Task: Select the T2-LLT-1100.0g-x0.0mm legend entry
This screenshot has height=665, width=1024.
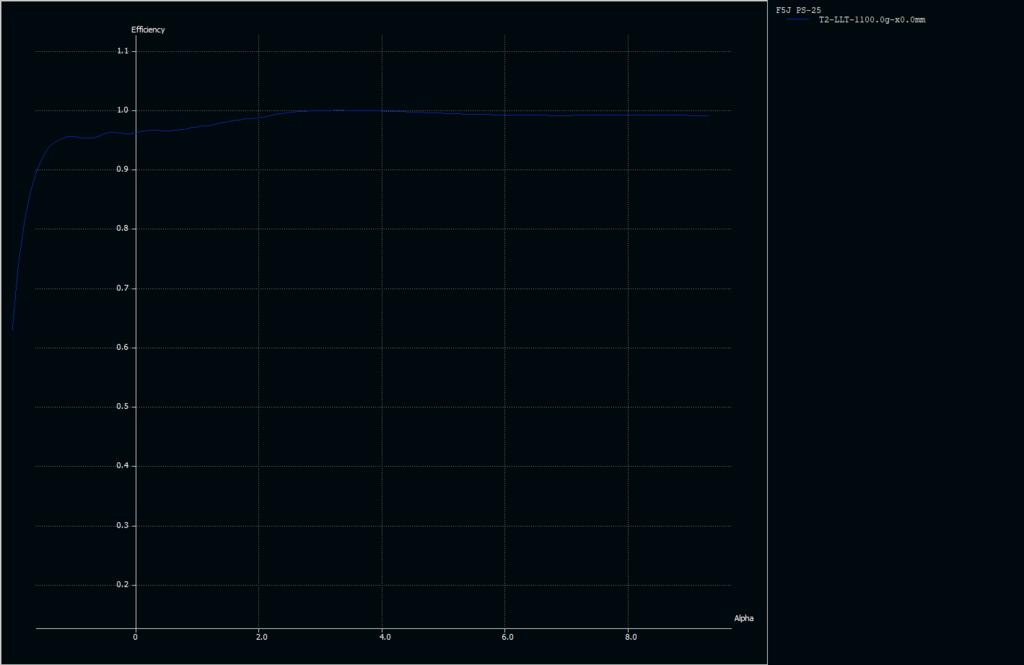Action: point(871,20)
